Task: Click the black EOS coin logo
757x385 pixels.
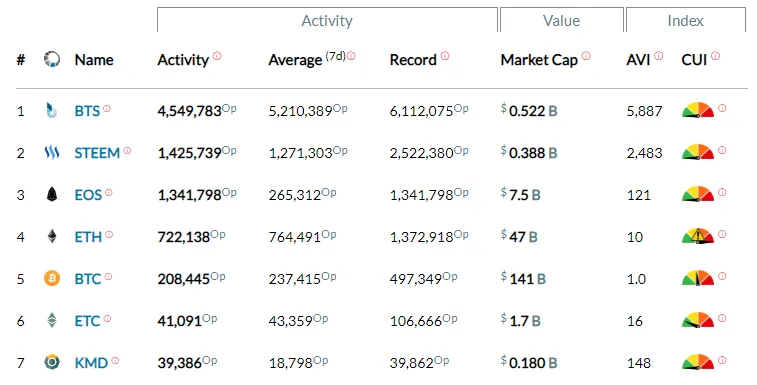Action: point(52,195)
